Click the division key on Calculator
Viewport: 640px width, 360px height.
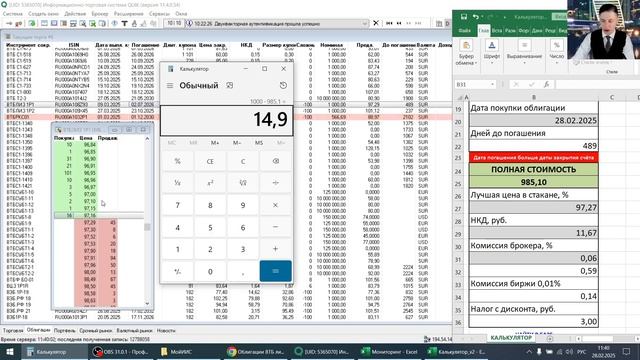276,183
